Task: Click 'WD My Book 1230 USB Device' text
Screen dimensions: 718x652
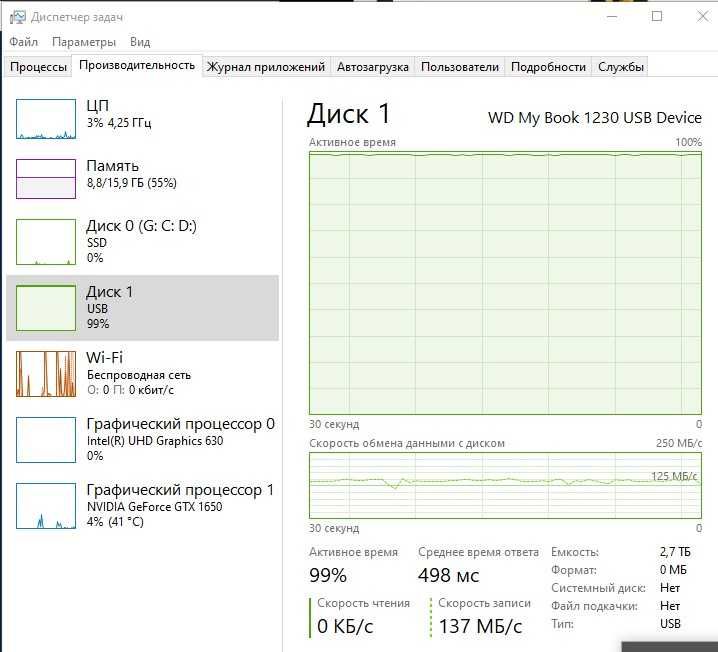Action: point(595,118)
